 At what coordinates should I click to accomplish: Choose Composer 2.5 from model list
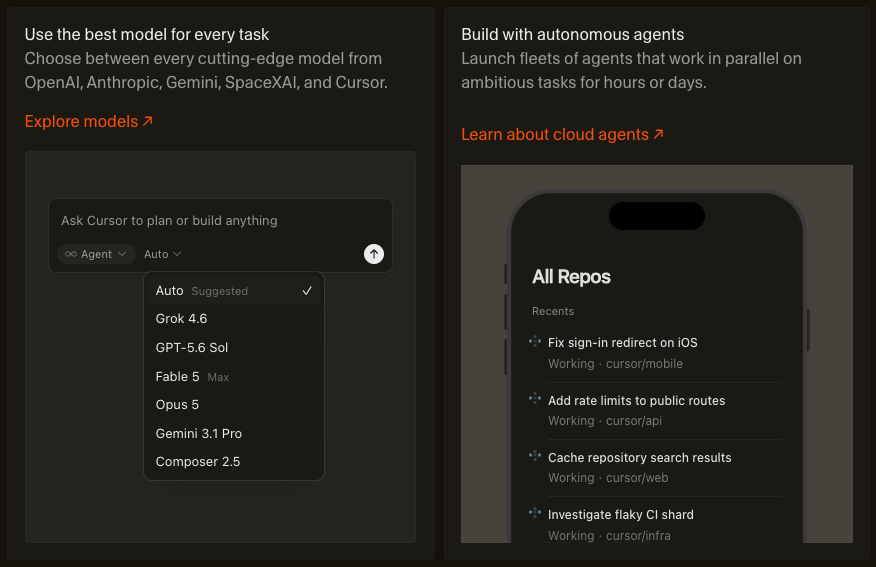click(234, 462)
